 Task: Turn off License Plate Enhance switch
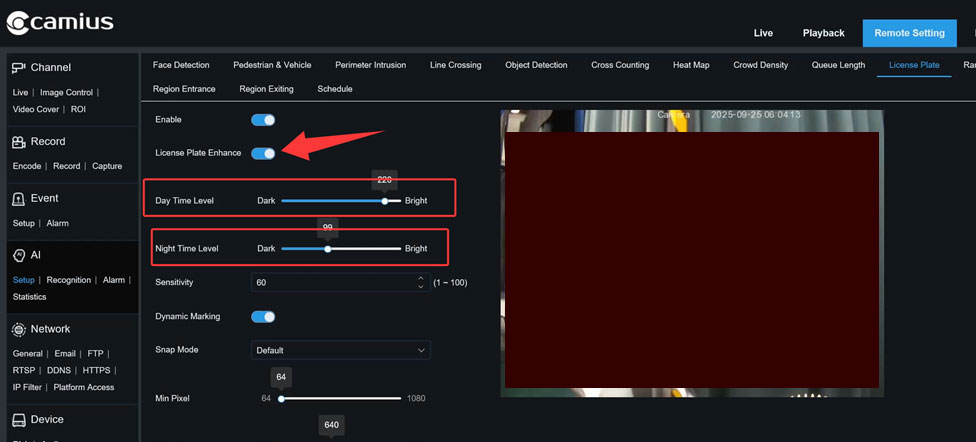pyautogui.click(x=263, y=153)
